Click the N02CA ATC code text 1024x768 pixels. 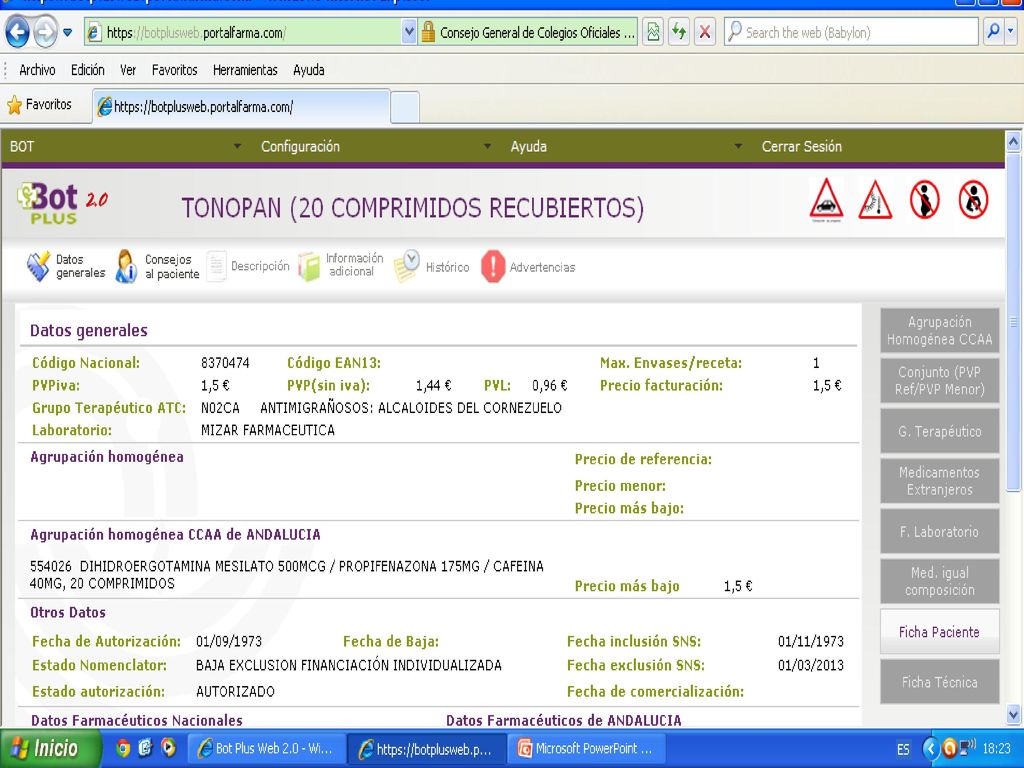point(220,408)
